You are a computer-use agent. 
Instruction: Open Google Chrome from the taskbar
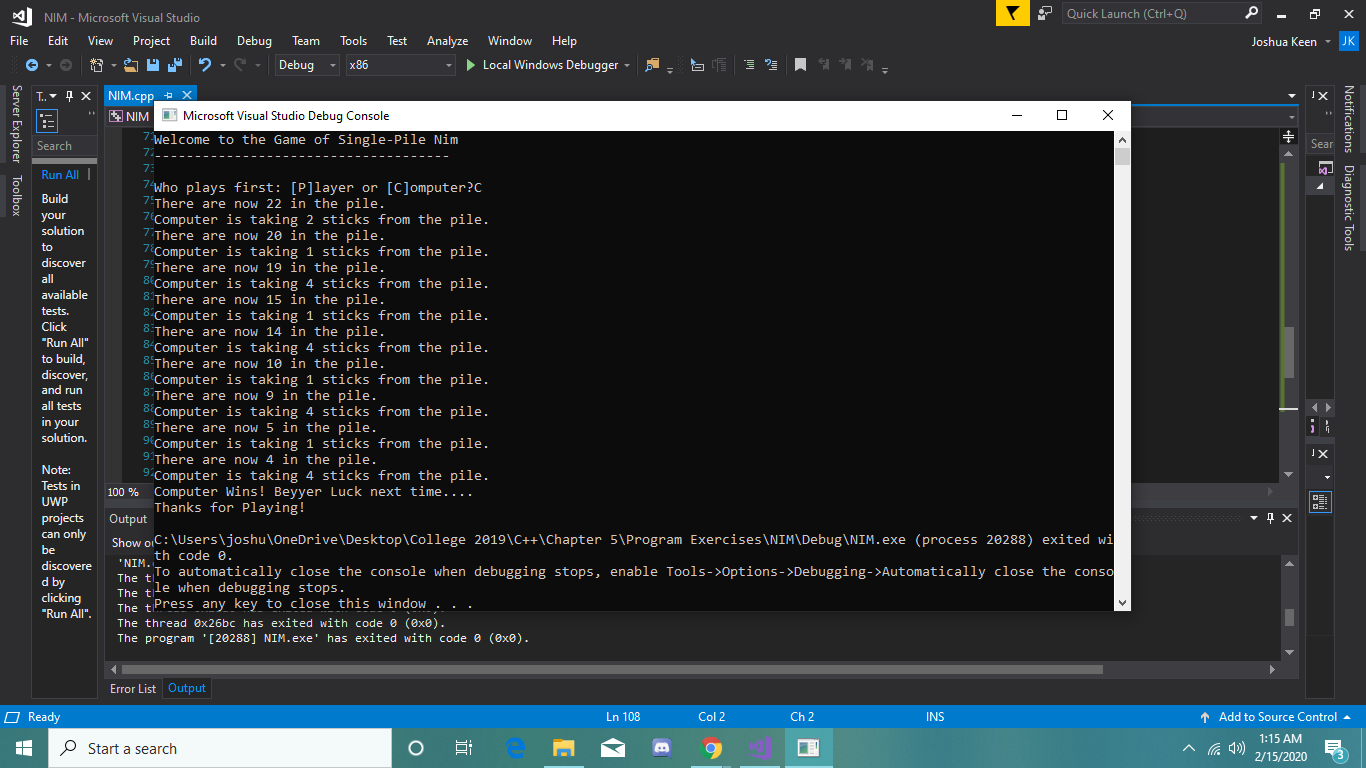pos(710,747)
